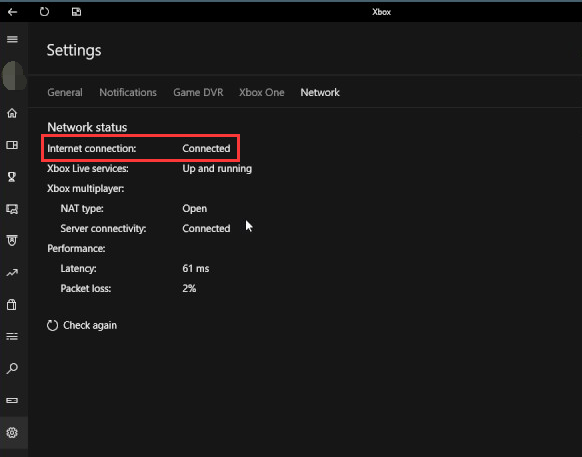Click the 'Packet loss:' label
This screenshot has height=457, width=582.
86,288
